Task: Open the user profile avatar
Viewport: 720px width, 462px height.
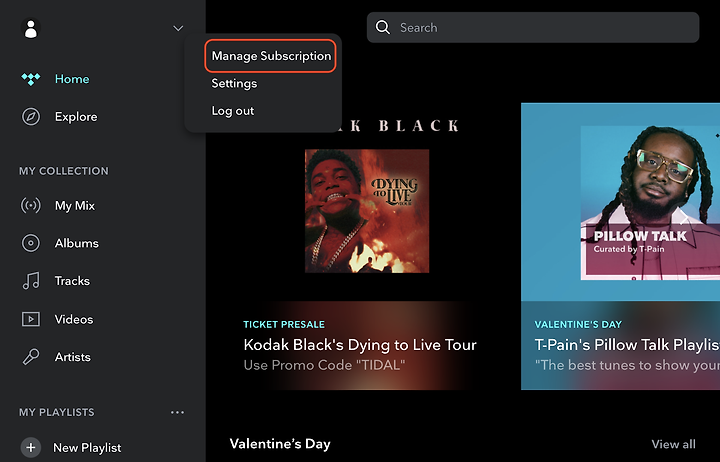Action: [x=31, y=28]
